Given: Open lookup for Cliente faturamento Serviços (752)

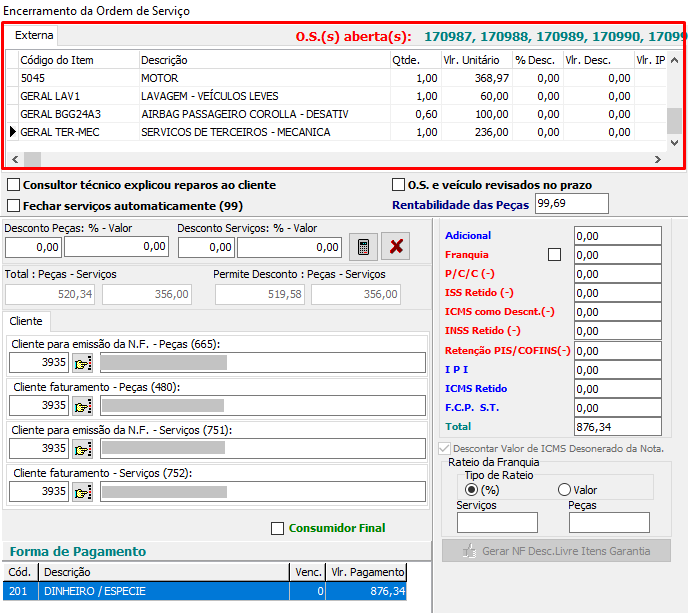Looking at the screenshot, I should (83, 491).
